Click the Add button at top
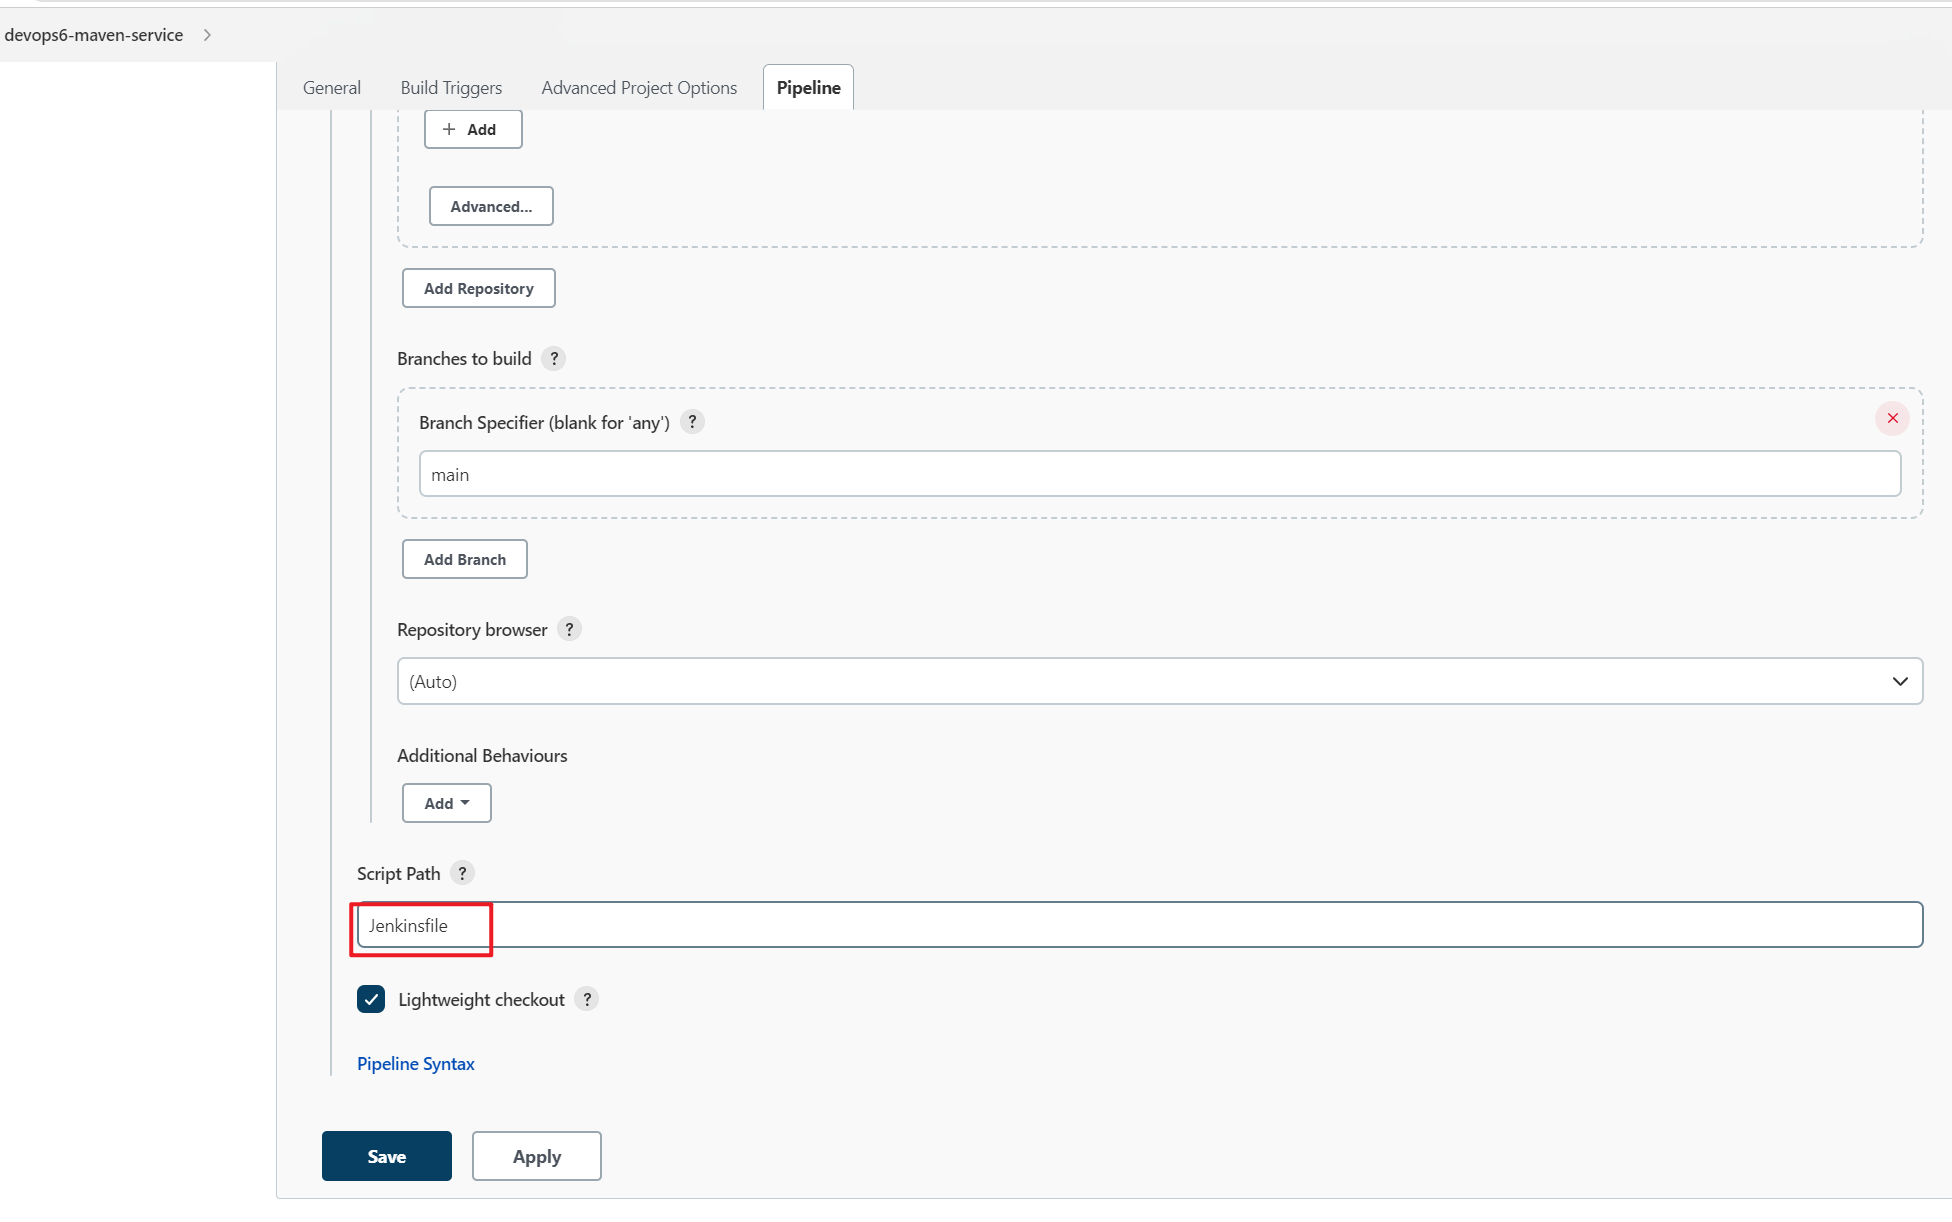Viewport: 1952px width, 1222px height. [x=471, y=128]
